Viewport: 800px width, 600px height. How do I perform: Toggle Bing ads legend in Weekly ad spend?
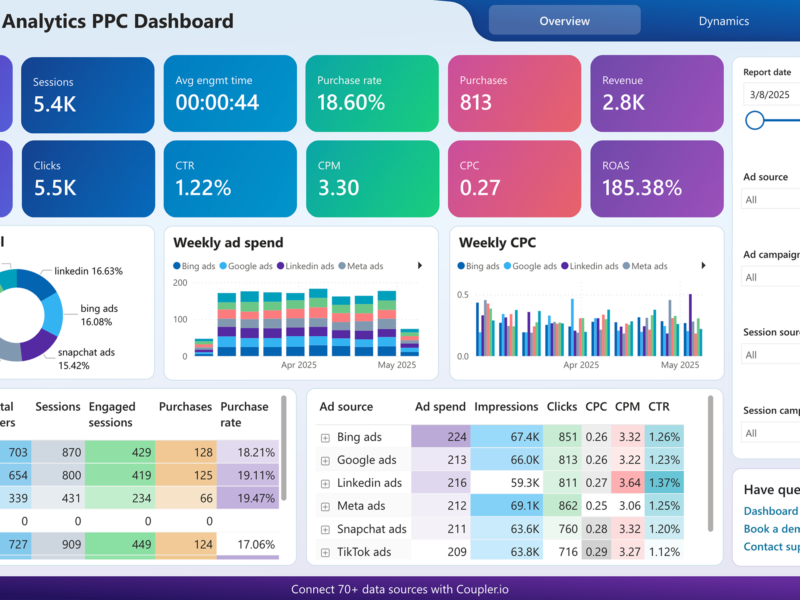[194, 266]
